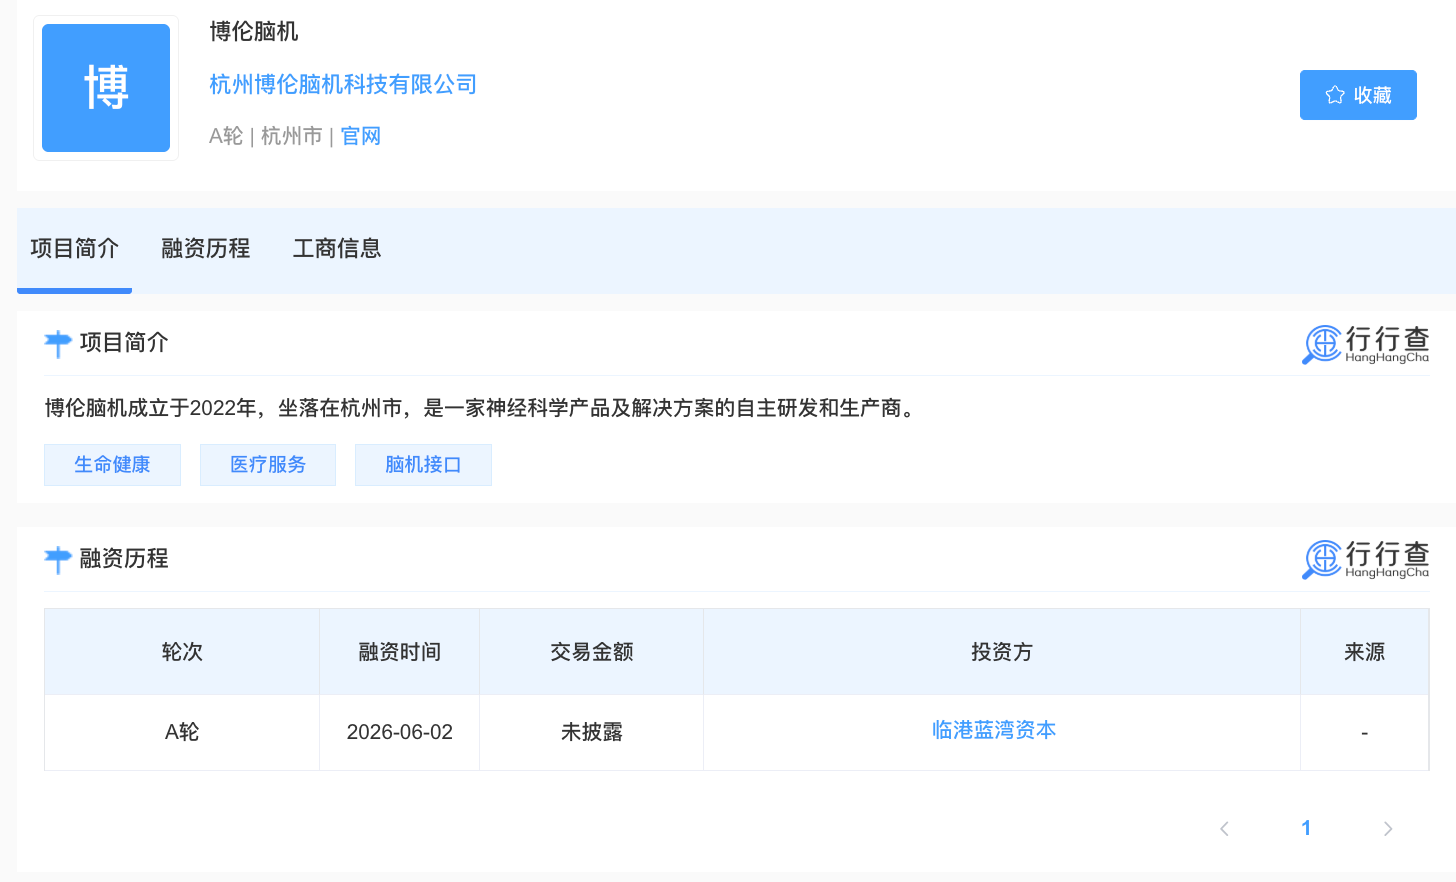Click the blue 博 company logo
Image resolution: width=1456 pixels, height=882 pixels.
click(106, 88)
